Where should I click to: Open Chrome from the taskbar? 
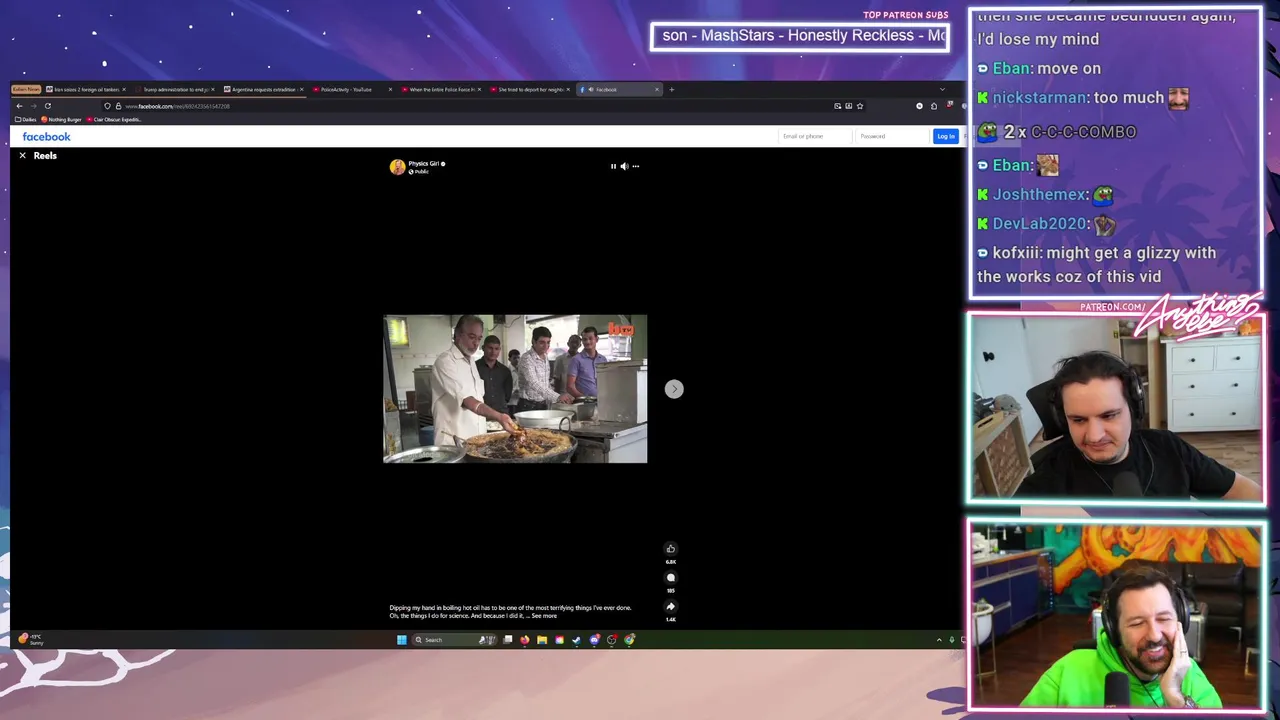tap(629, 640)
